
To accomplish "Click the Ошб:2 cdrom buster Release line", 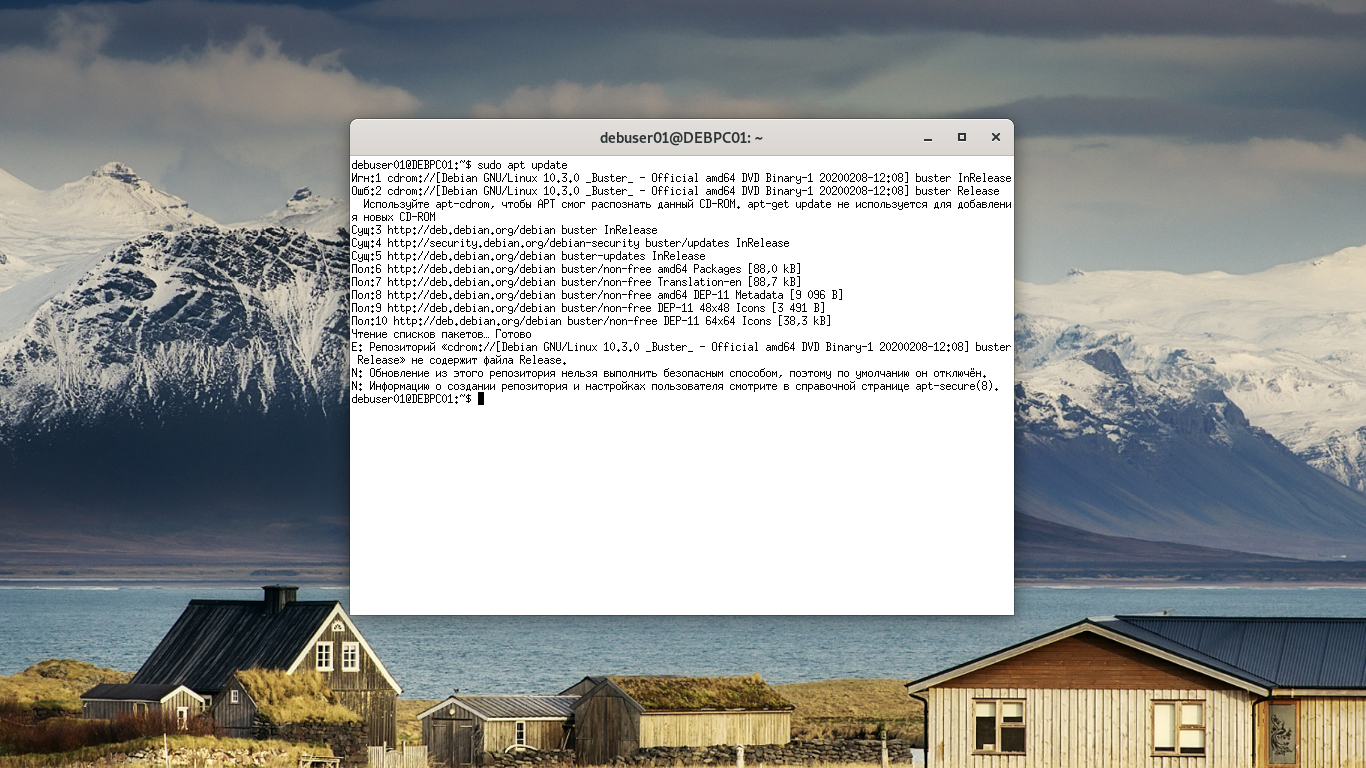I will [675, 191].
